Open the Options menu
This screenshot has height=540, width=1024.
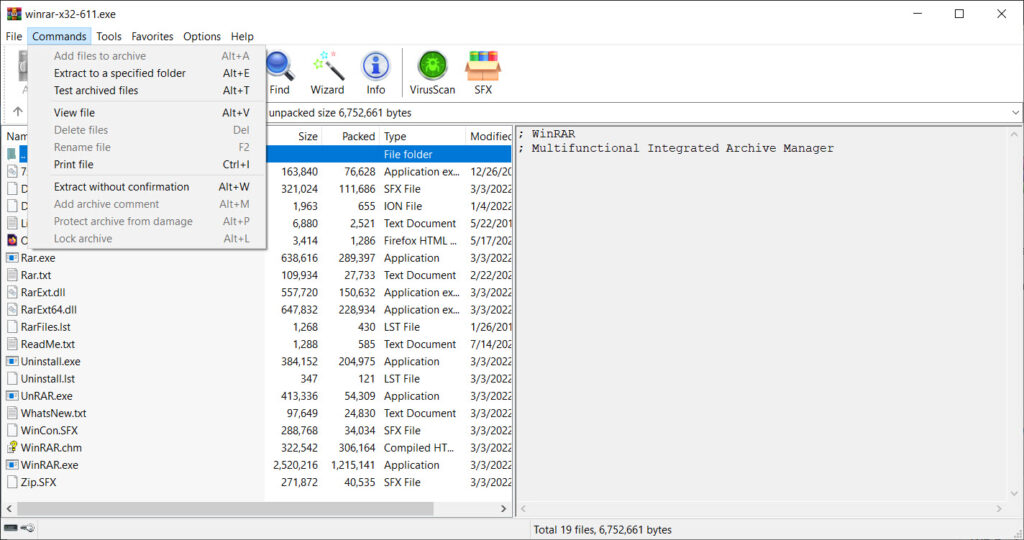pyautogui.click(x=201, y=36)
